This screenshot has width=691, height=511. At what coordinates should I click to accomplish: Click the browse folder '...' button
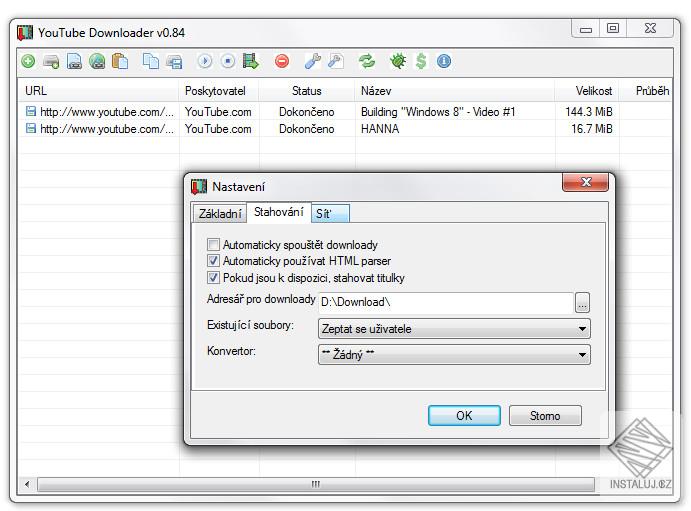tap(582, 303)
